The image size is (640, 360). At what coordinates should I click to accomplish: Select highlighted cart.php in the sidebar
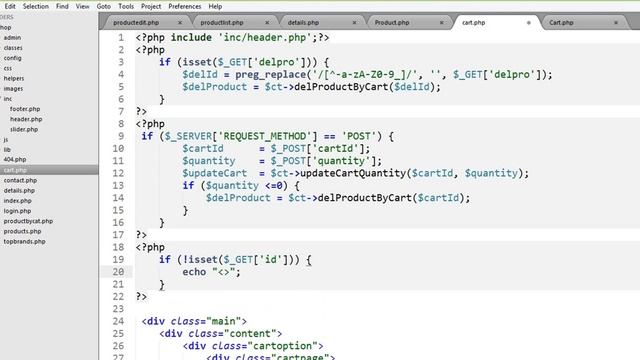49,170
